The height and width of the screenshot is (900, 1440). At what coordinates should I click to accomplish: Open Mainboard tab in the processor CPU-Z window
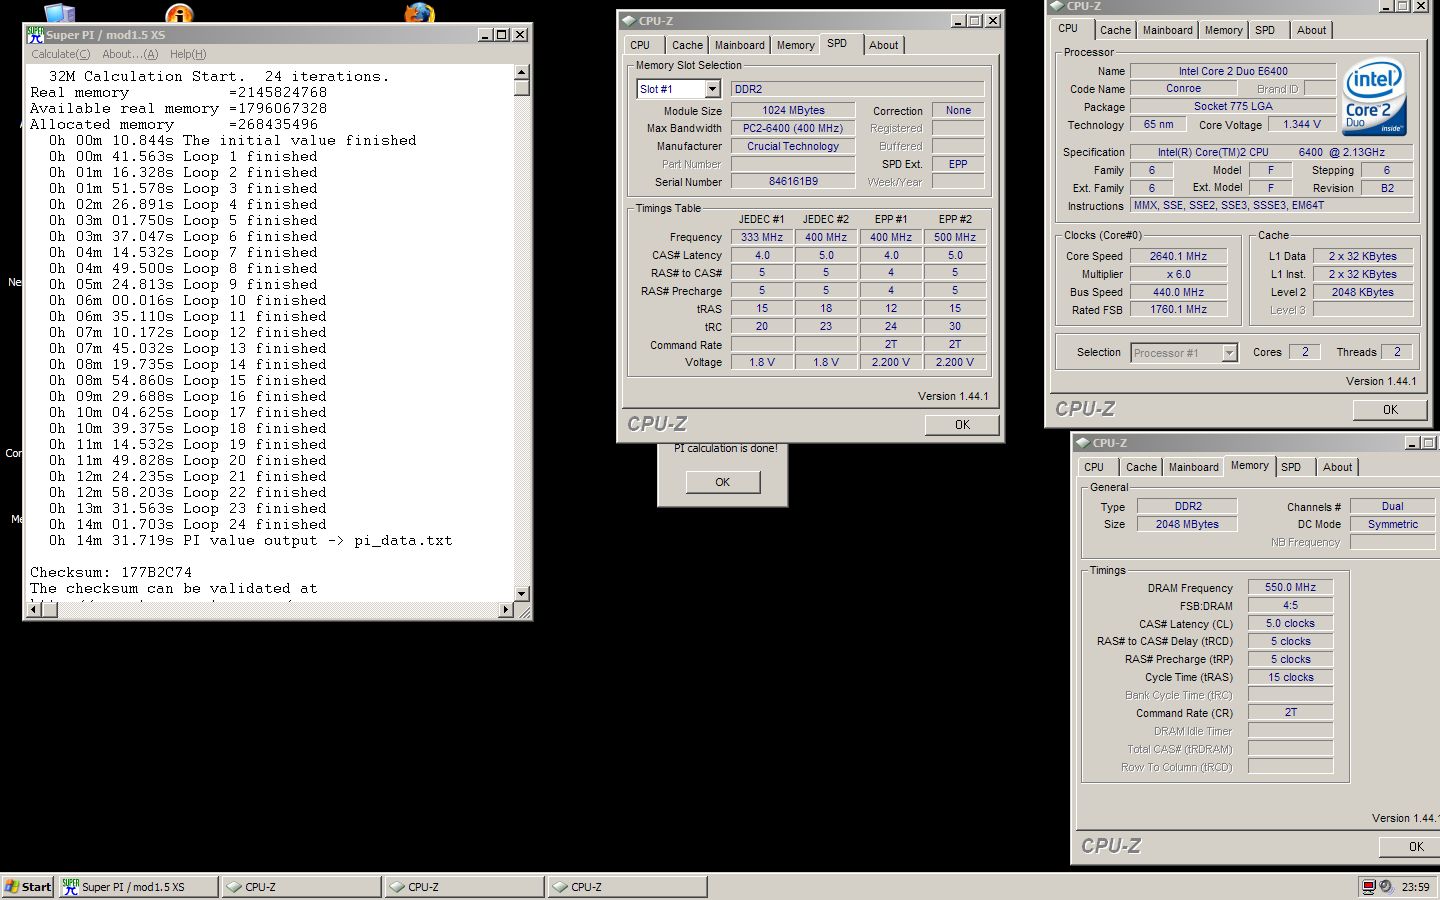[1167, 30]
